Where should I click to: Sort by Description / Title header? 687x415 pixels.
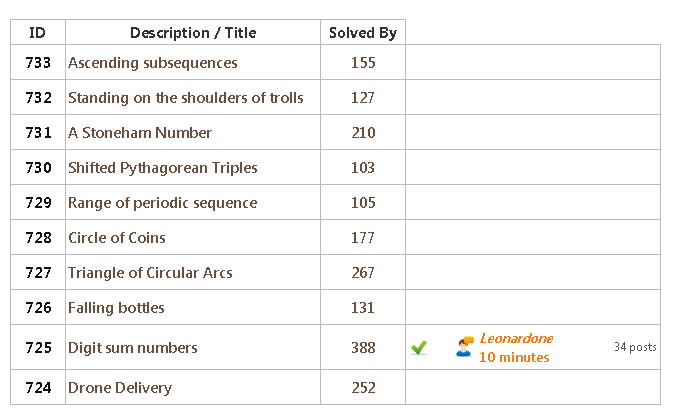point(193,33)
